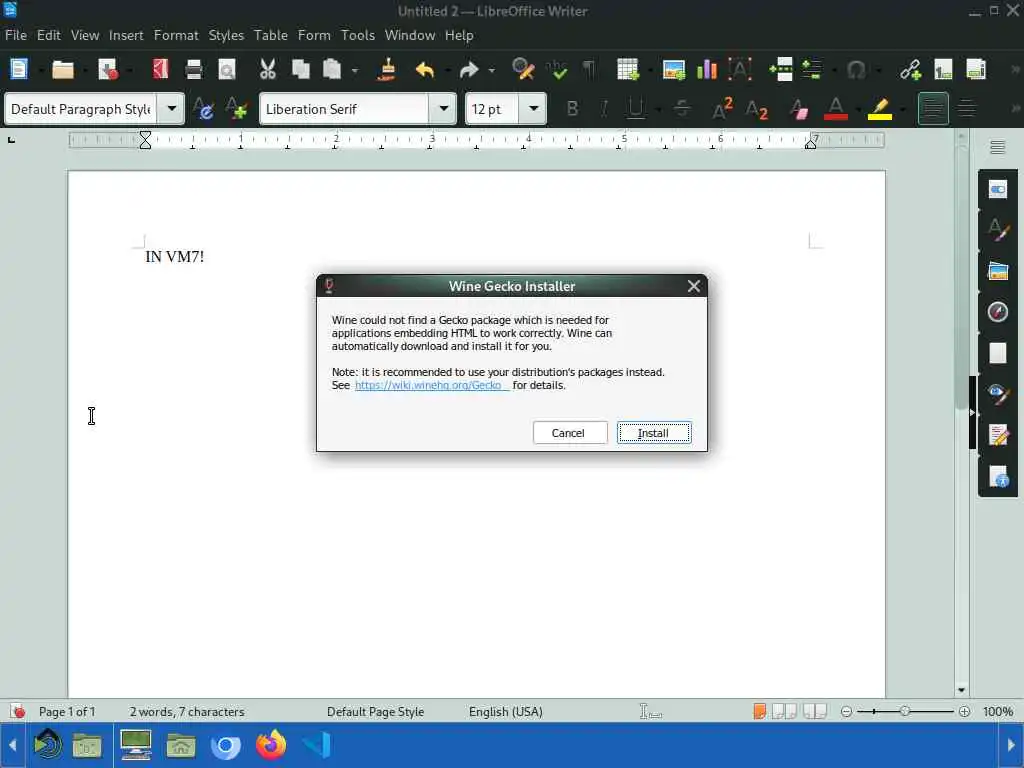Image resolution: width=1024 pixels, height=768 pixels.
Task: Clone formatting with paintbrush icon
Action: [387, 69]
